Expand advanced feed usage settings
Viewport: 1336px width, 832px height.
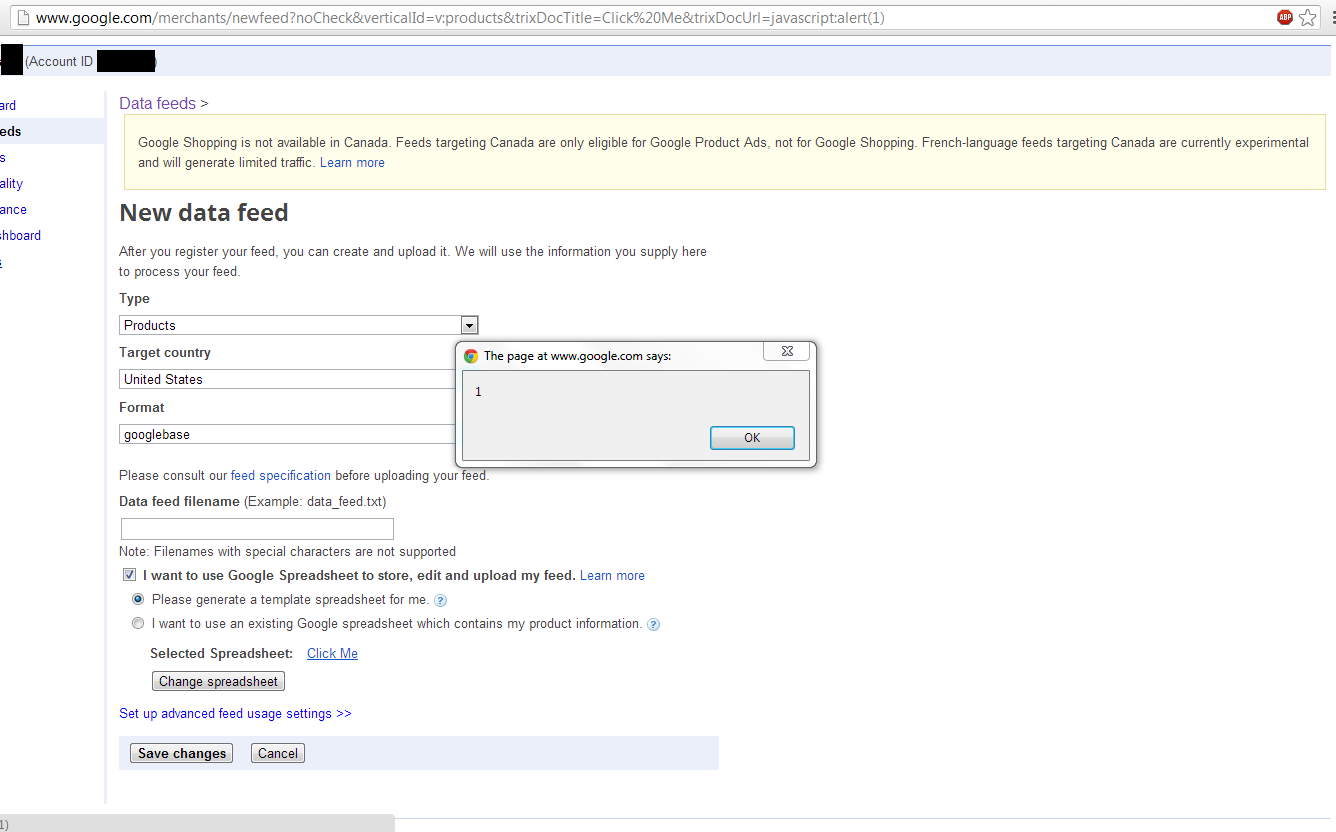235,714
